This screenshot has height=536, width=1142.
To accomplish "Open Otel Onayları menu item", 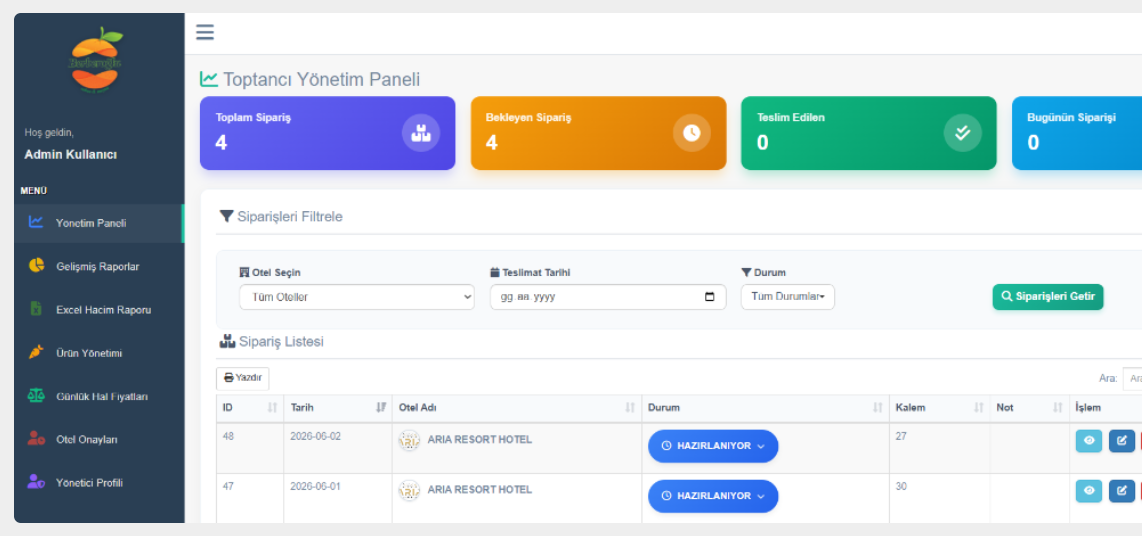I will pyautogui.click(x=99, y=439).
